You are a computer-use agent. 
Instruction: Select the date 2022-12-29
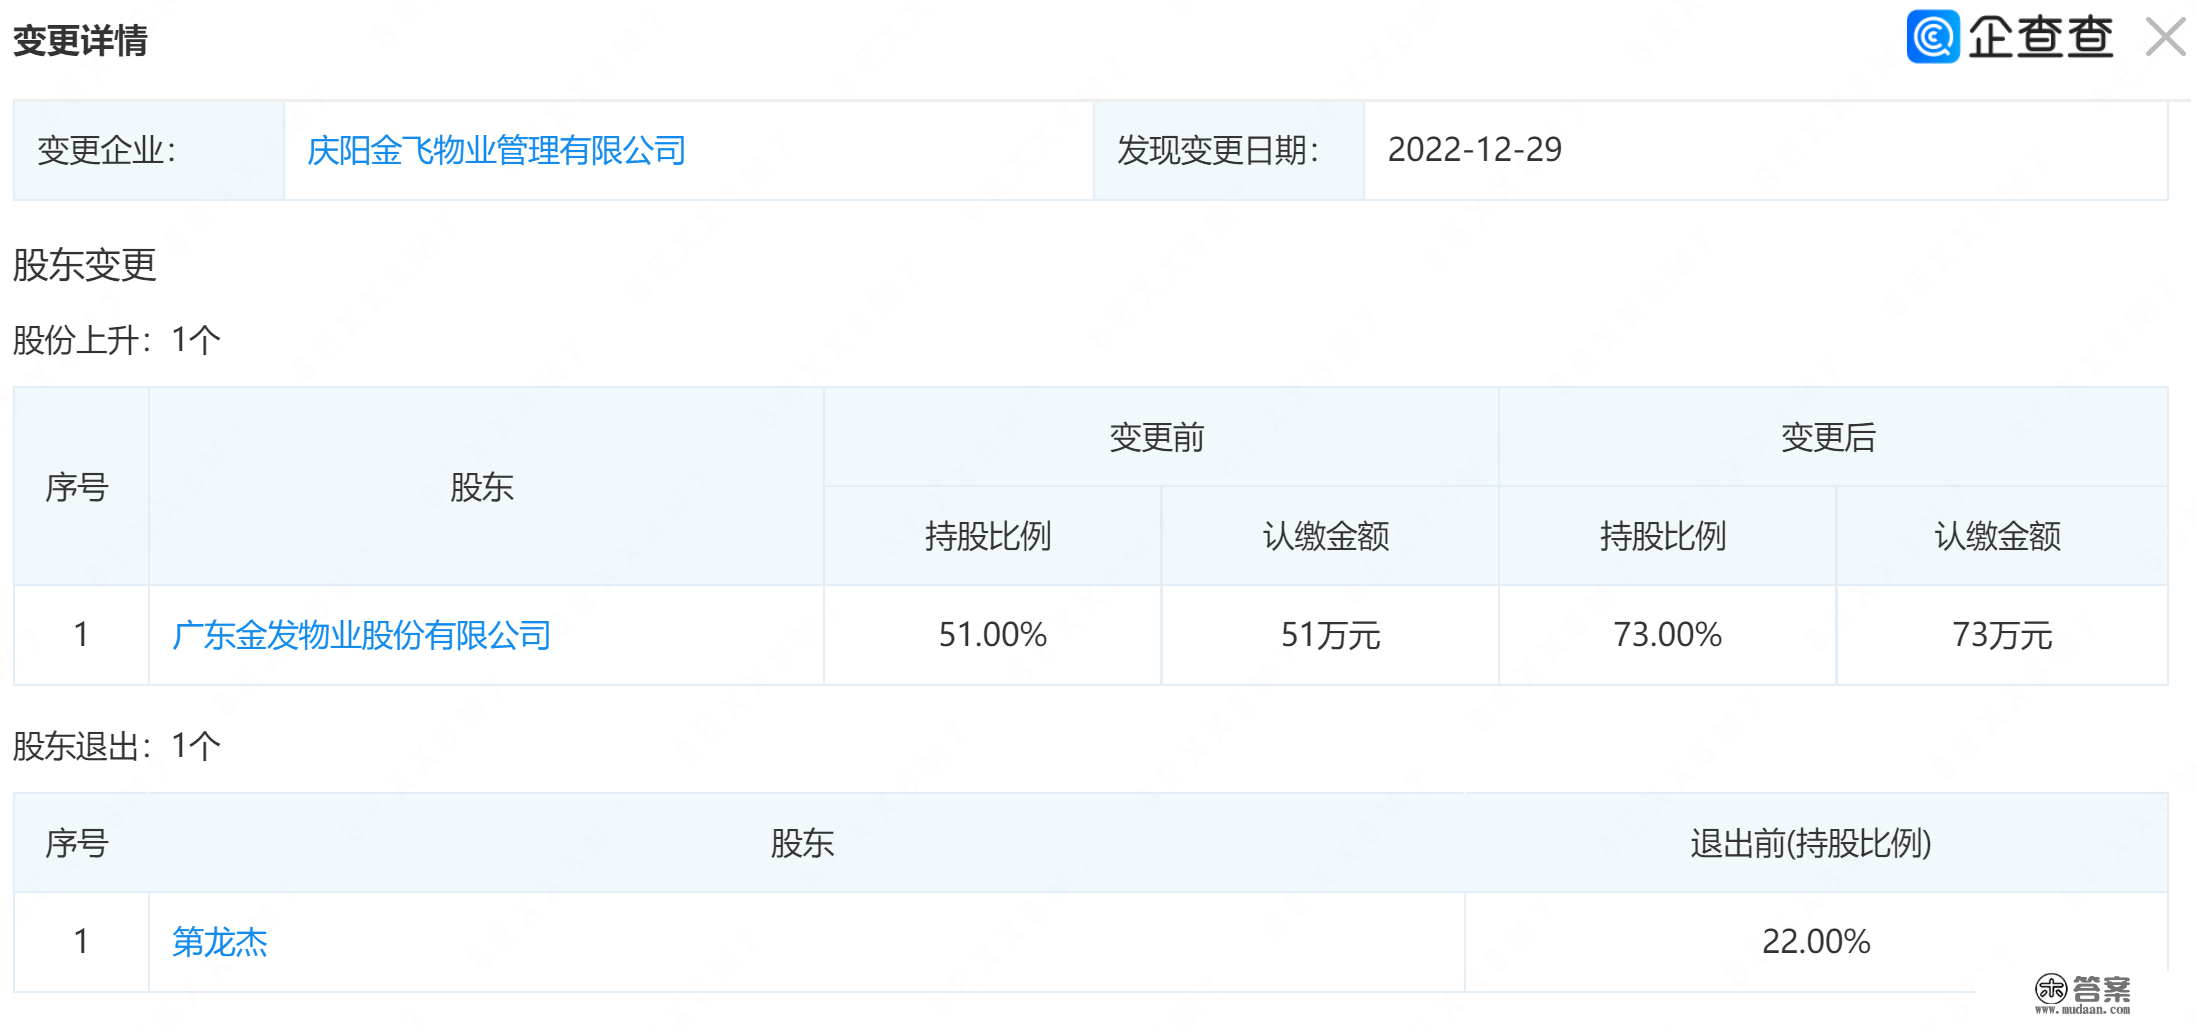[x=1474, y=150]
